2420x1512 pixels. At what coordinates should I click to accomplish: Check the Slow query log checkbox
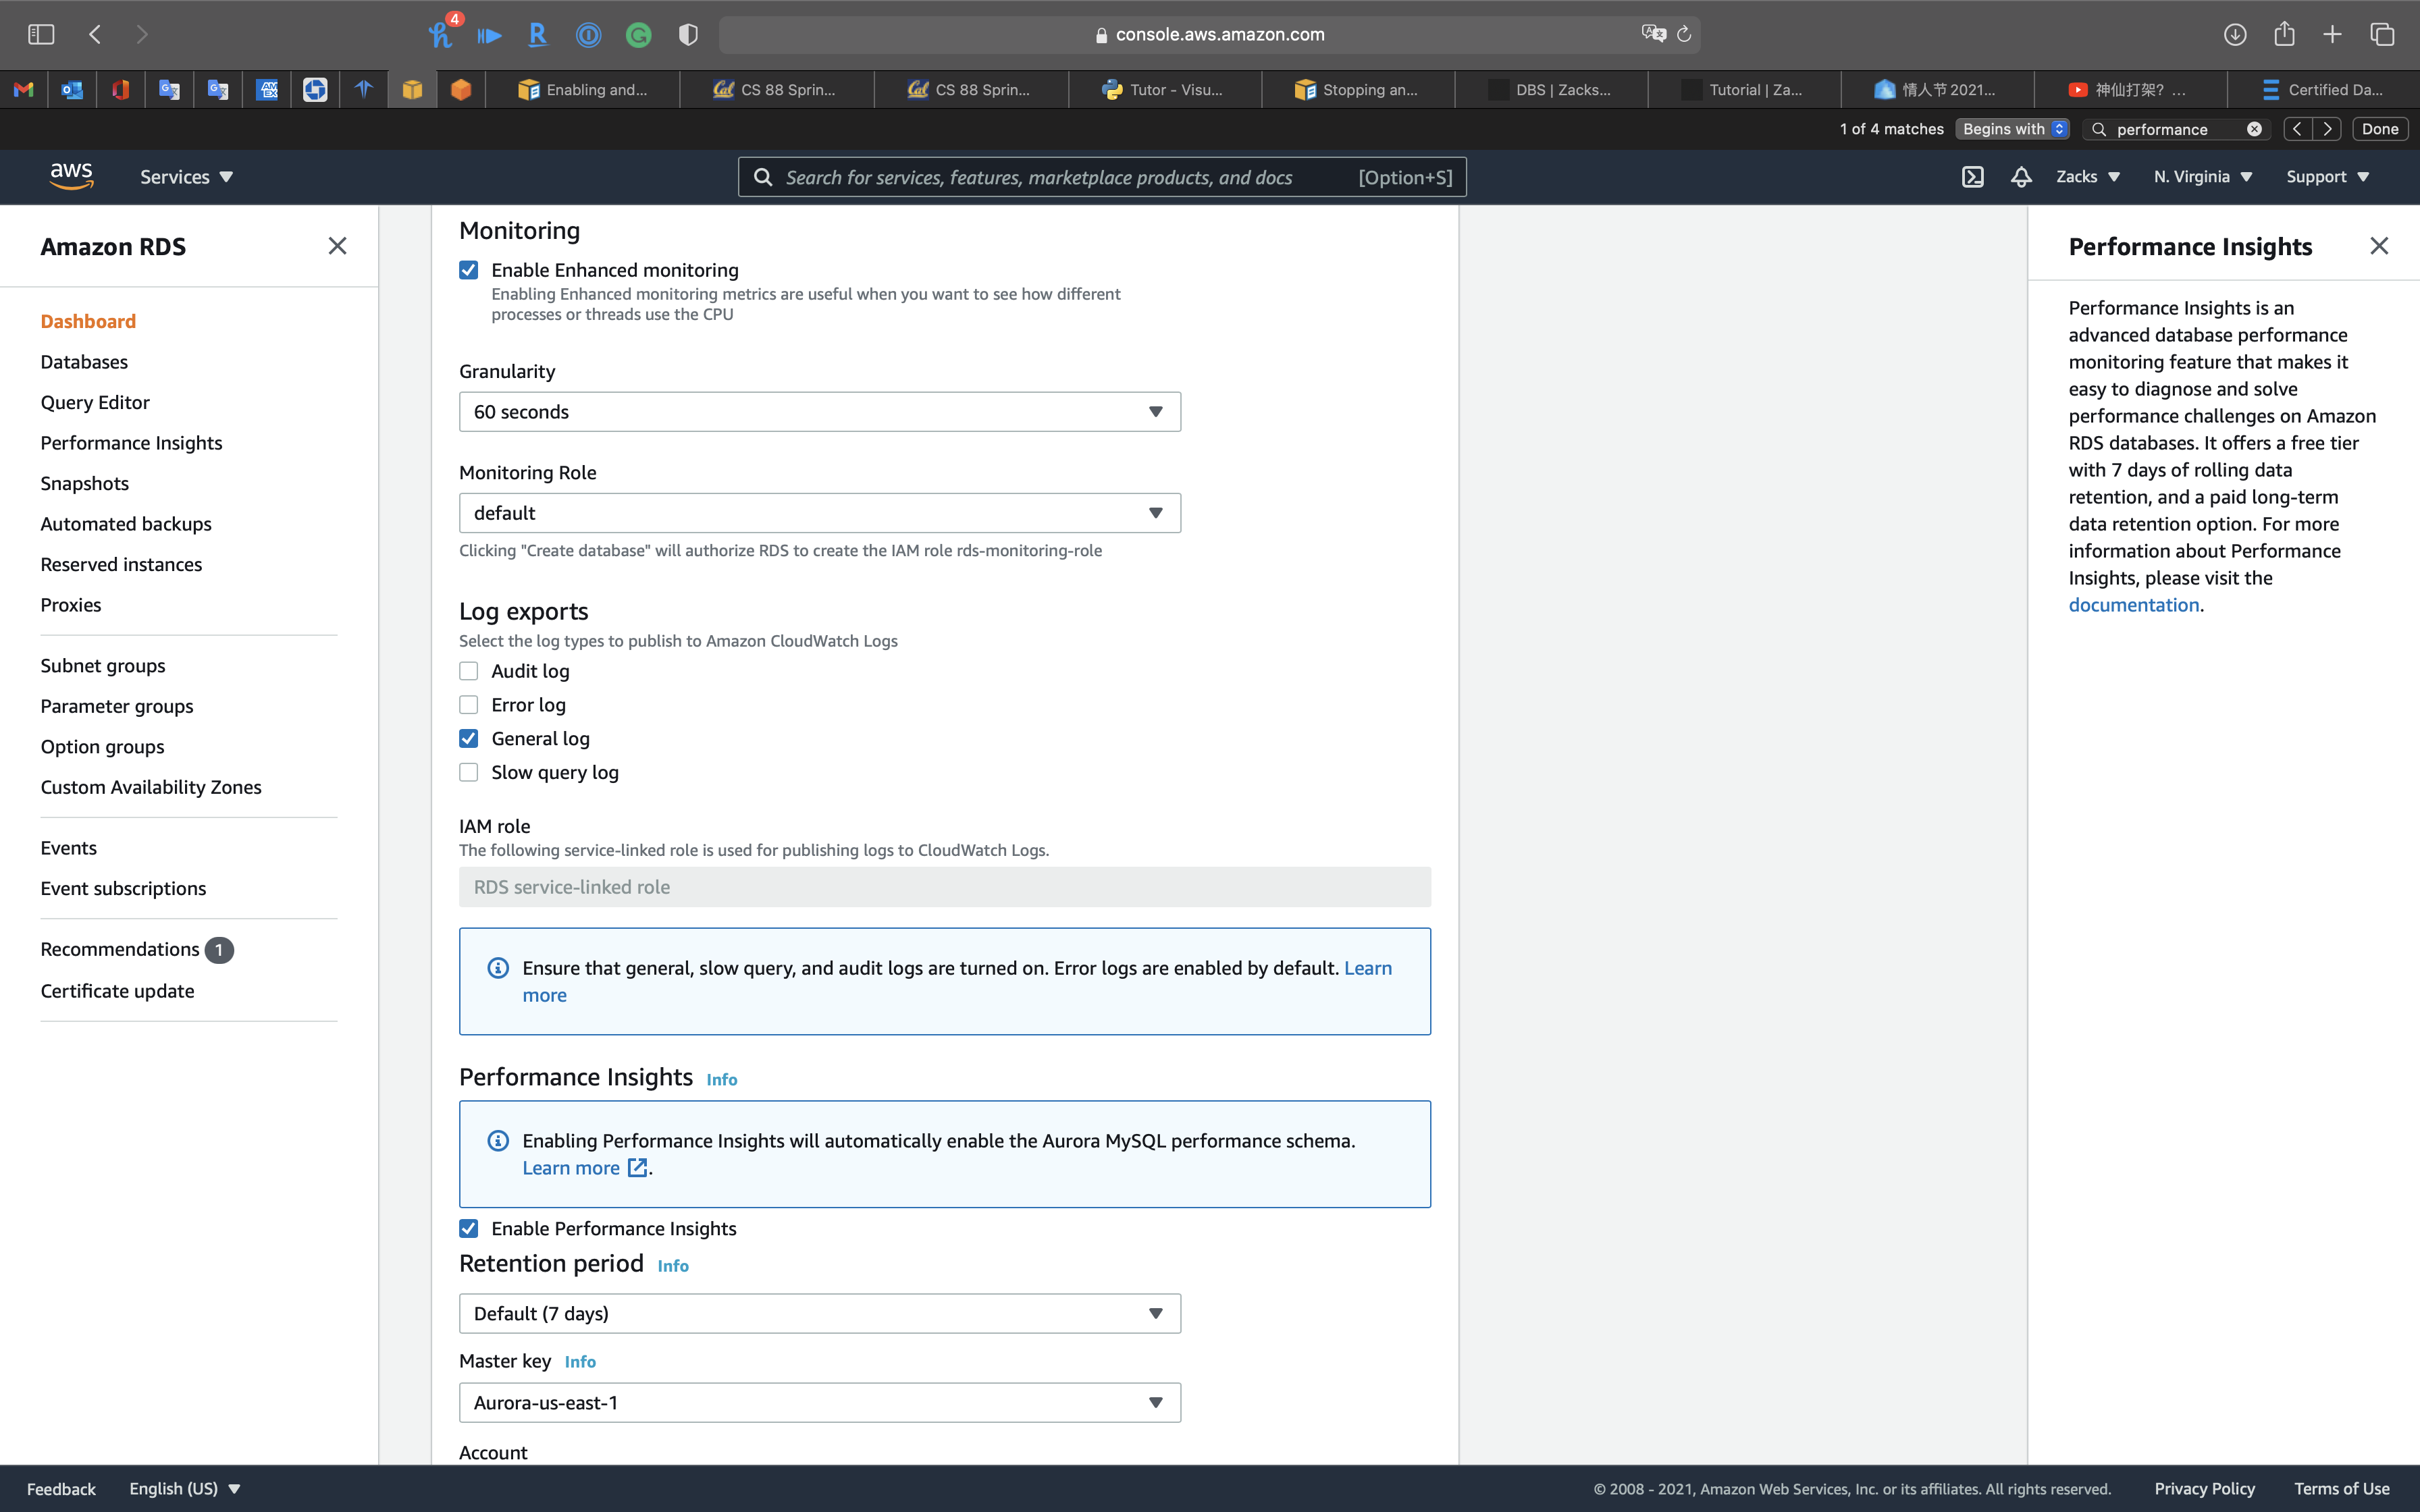[x=469, y=772]
